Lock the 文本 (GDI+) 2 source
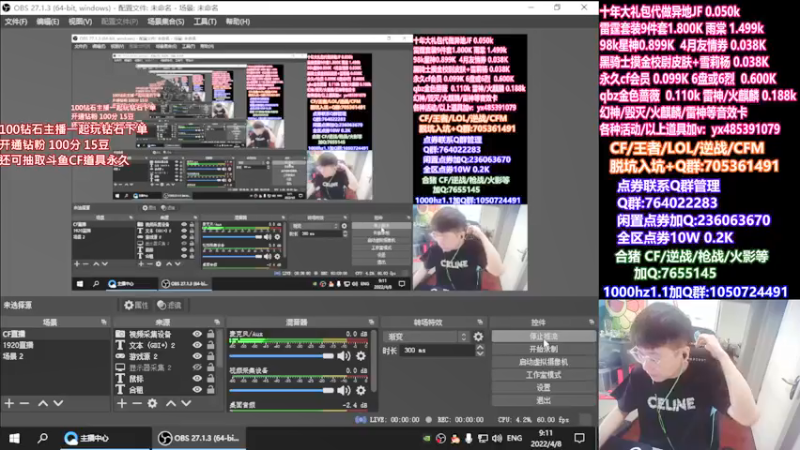This screenshot has height=450, width=800. [x=210, y=345]
